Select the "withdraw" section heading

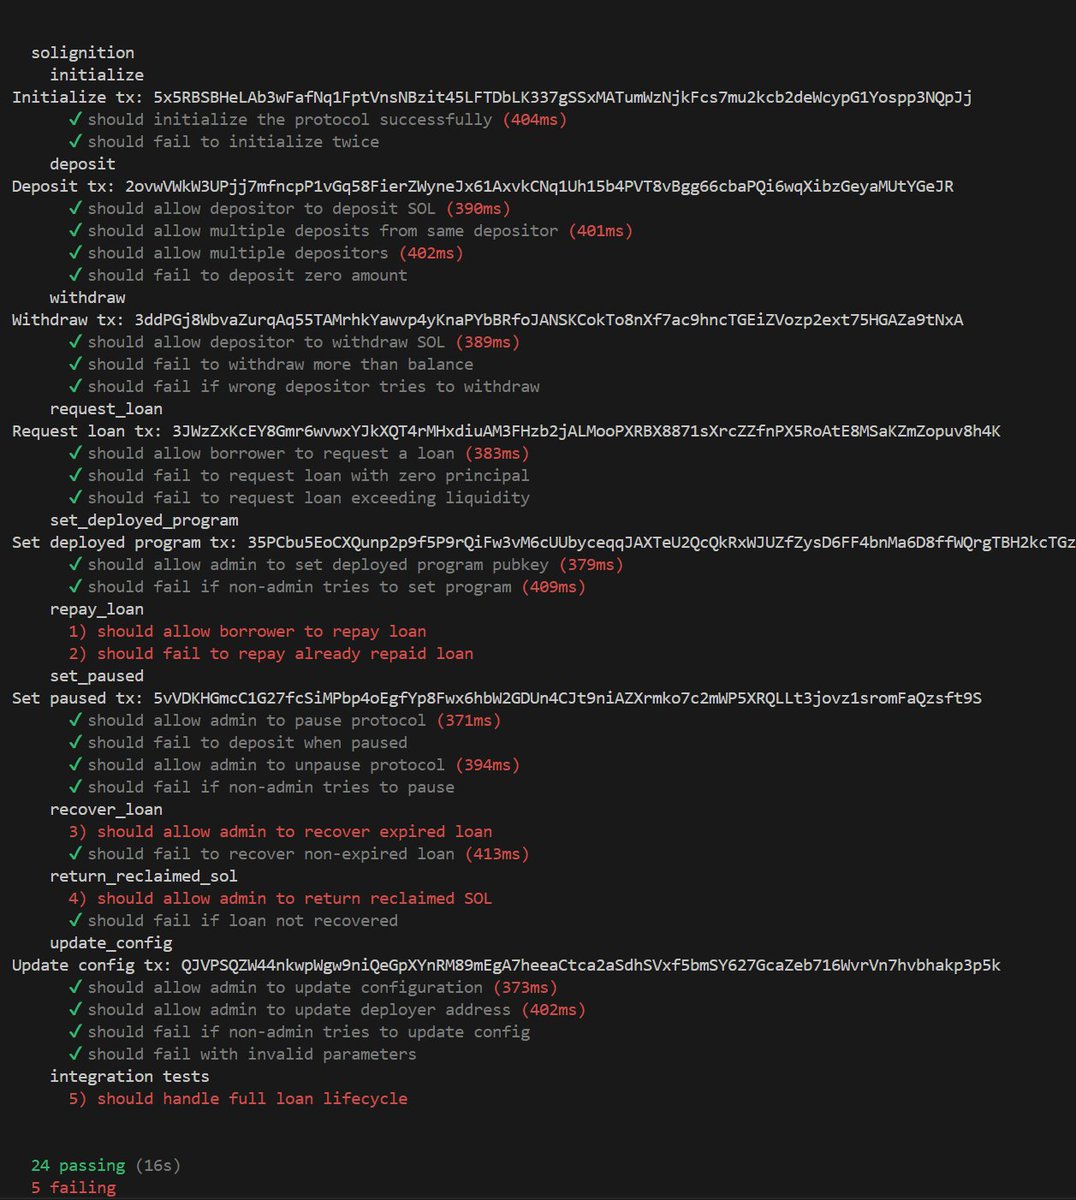[88, 297]
